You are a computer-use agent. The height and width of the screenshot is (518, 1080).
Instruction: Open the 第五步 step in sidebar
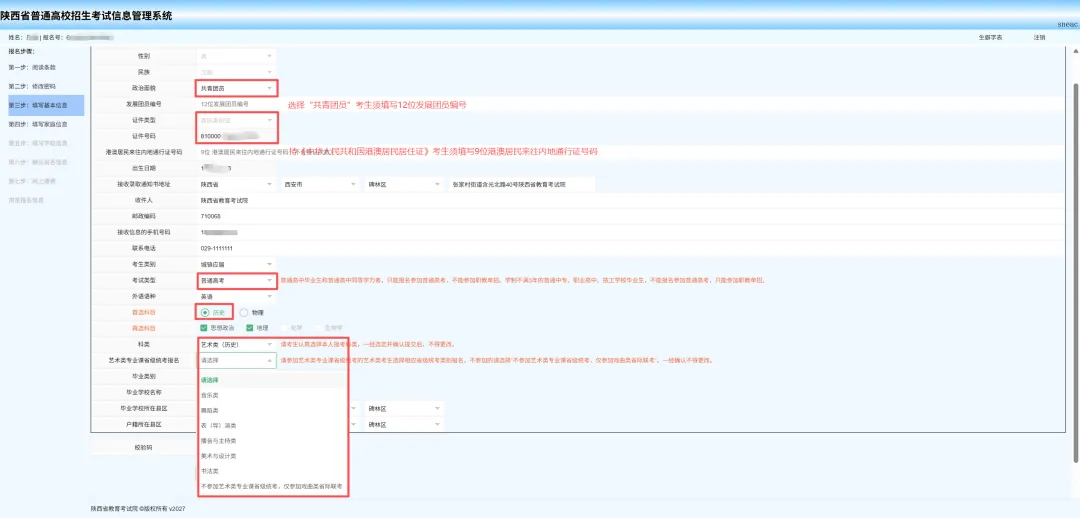(x=38, y=143)
